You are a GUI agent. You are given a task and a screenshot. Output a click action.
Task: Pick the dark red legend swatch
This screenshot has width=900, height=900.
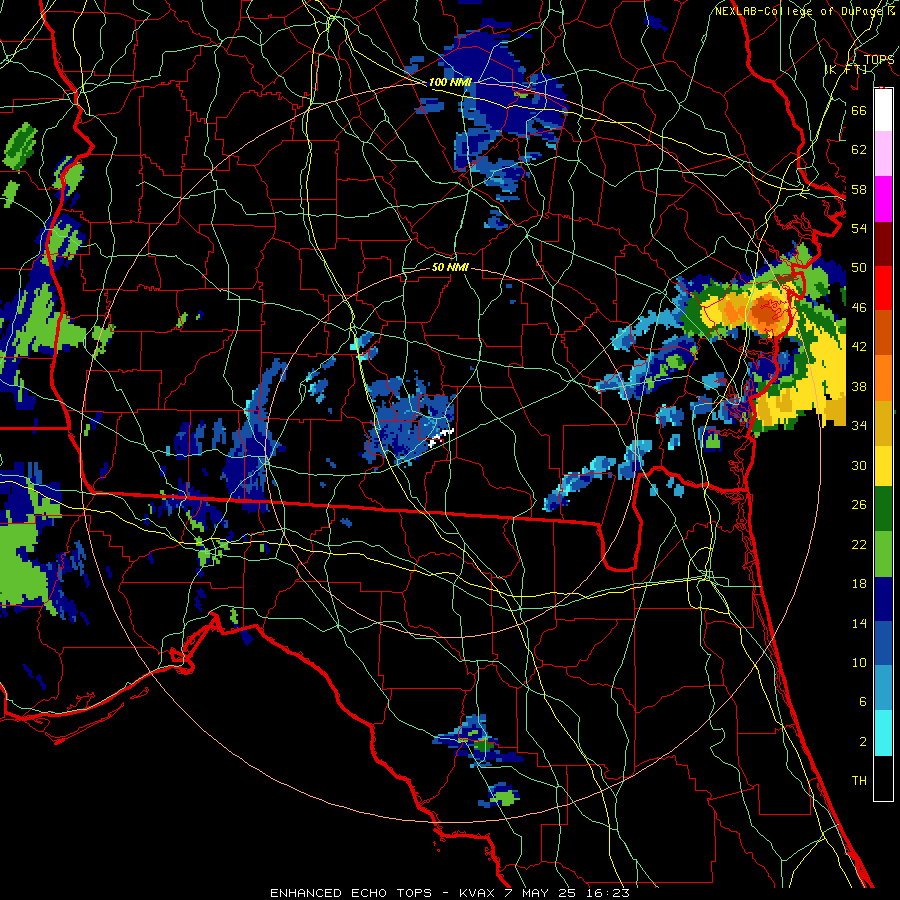point(883,244)
